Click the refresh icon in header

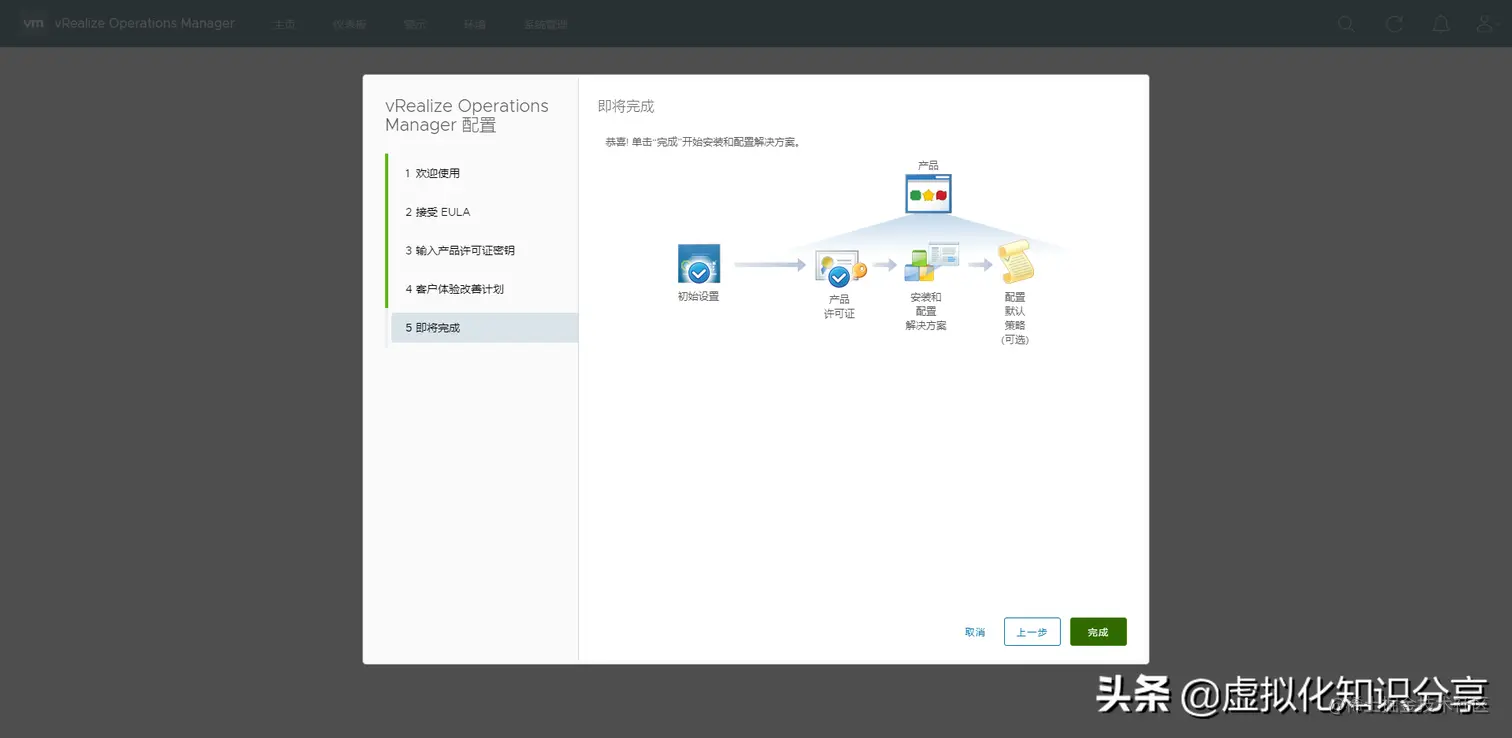(1393, 23)
